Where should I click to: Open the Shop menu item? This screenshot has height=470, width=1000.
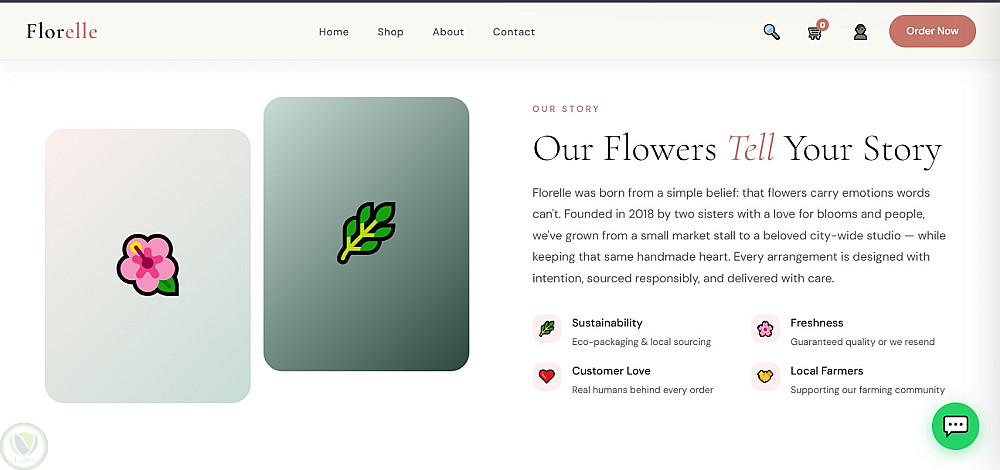[x=391, y=32]
